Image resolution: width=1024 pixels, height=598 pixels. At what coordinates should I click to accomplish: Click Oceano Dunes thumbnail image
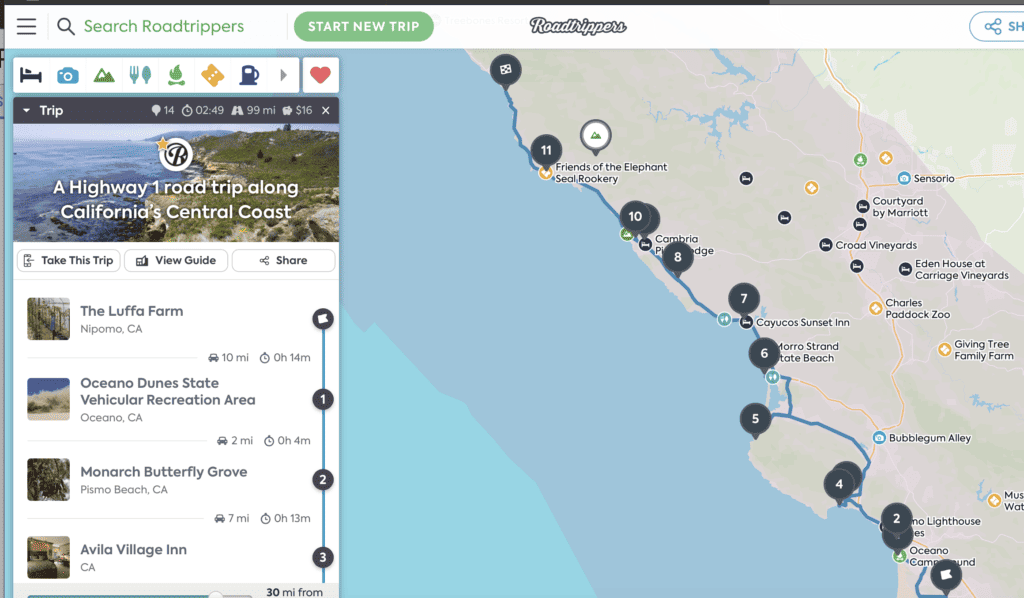pos(48,399)
